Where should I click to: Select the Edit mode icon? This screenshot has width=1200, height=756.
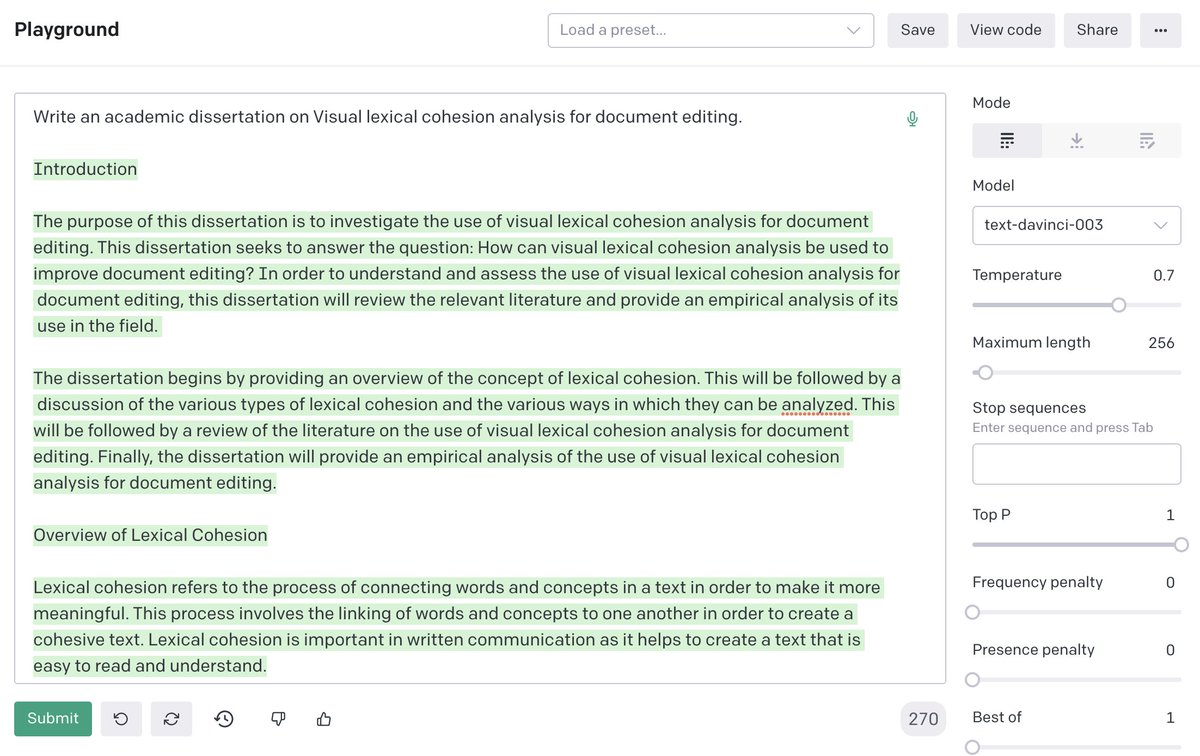tap(1147, 141)
